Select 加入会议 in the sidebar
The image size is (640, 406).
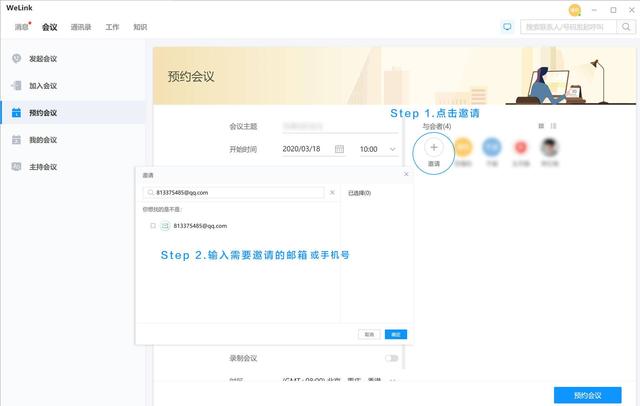[x=43, y=86]
